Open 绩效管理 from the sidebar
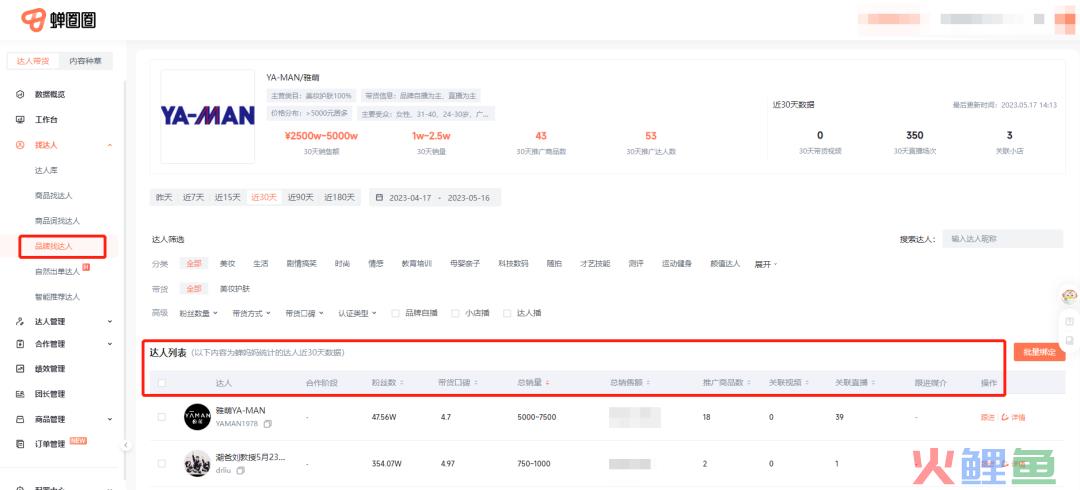Screen dimensions: 1080x490 pyautogui.click(x=50, y=369)
